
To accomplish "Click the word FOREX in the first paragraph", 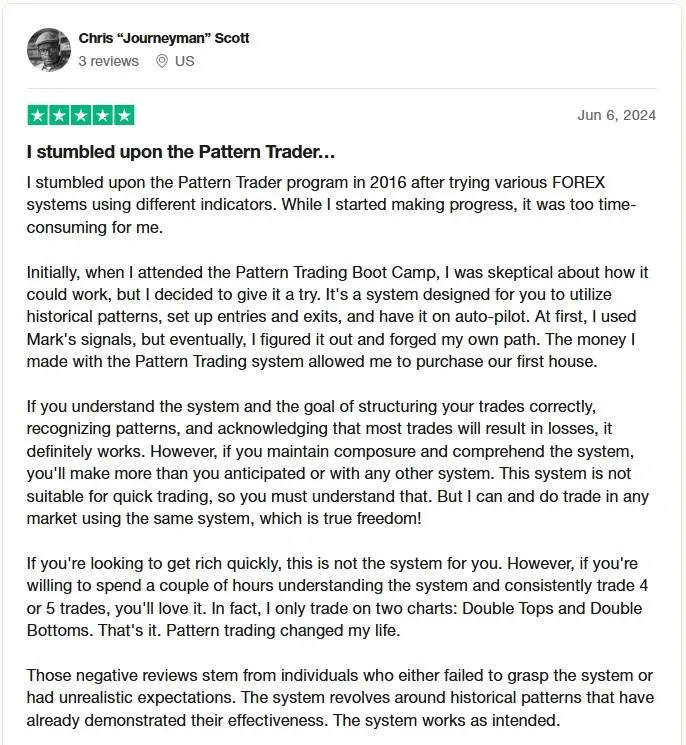I will pos(578,182).
